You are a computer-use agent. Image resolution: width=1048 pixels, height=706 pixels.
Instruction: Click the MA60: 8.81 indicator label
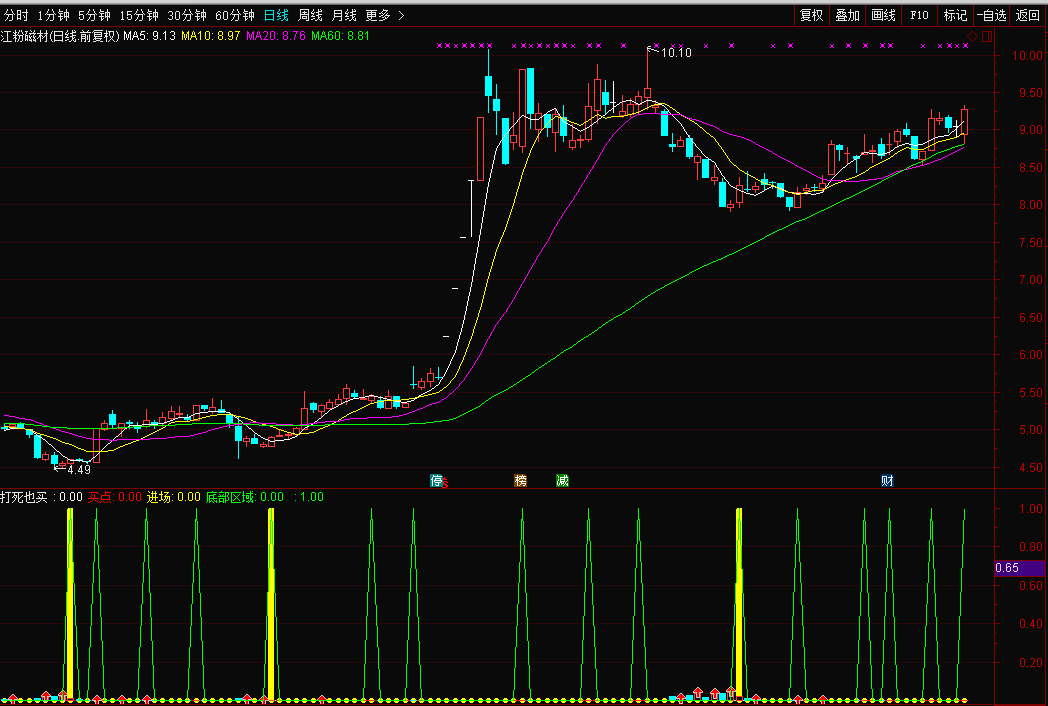click(x=340, y=36)
